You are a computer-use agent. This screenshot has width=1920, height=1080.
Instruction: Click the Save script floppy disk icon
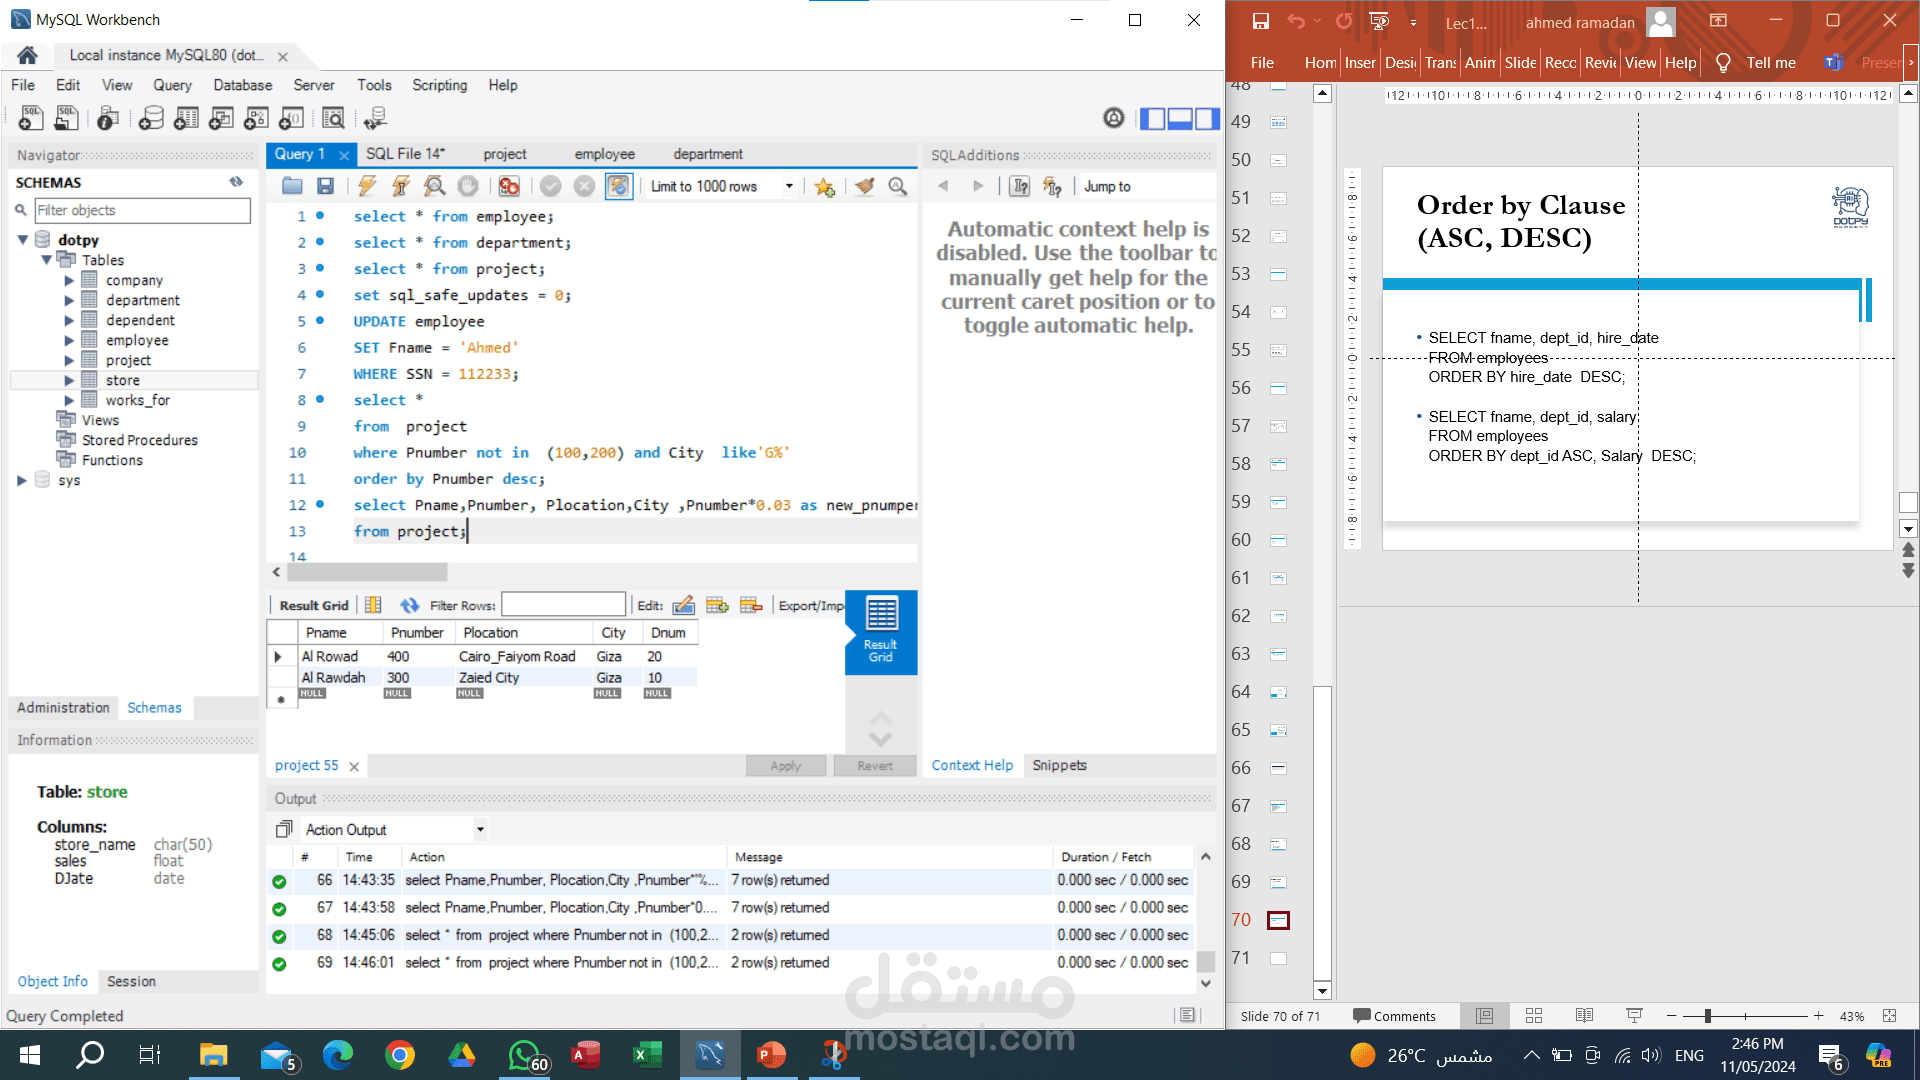(325, 186)
